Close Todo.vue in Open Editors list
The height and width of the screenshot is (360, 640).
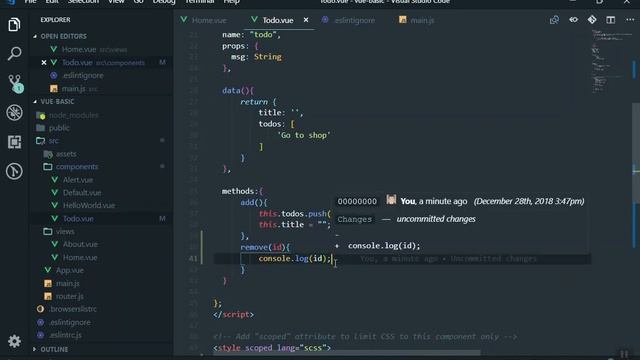(x=44, y=62)
